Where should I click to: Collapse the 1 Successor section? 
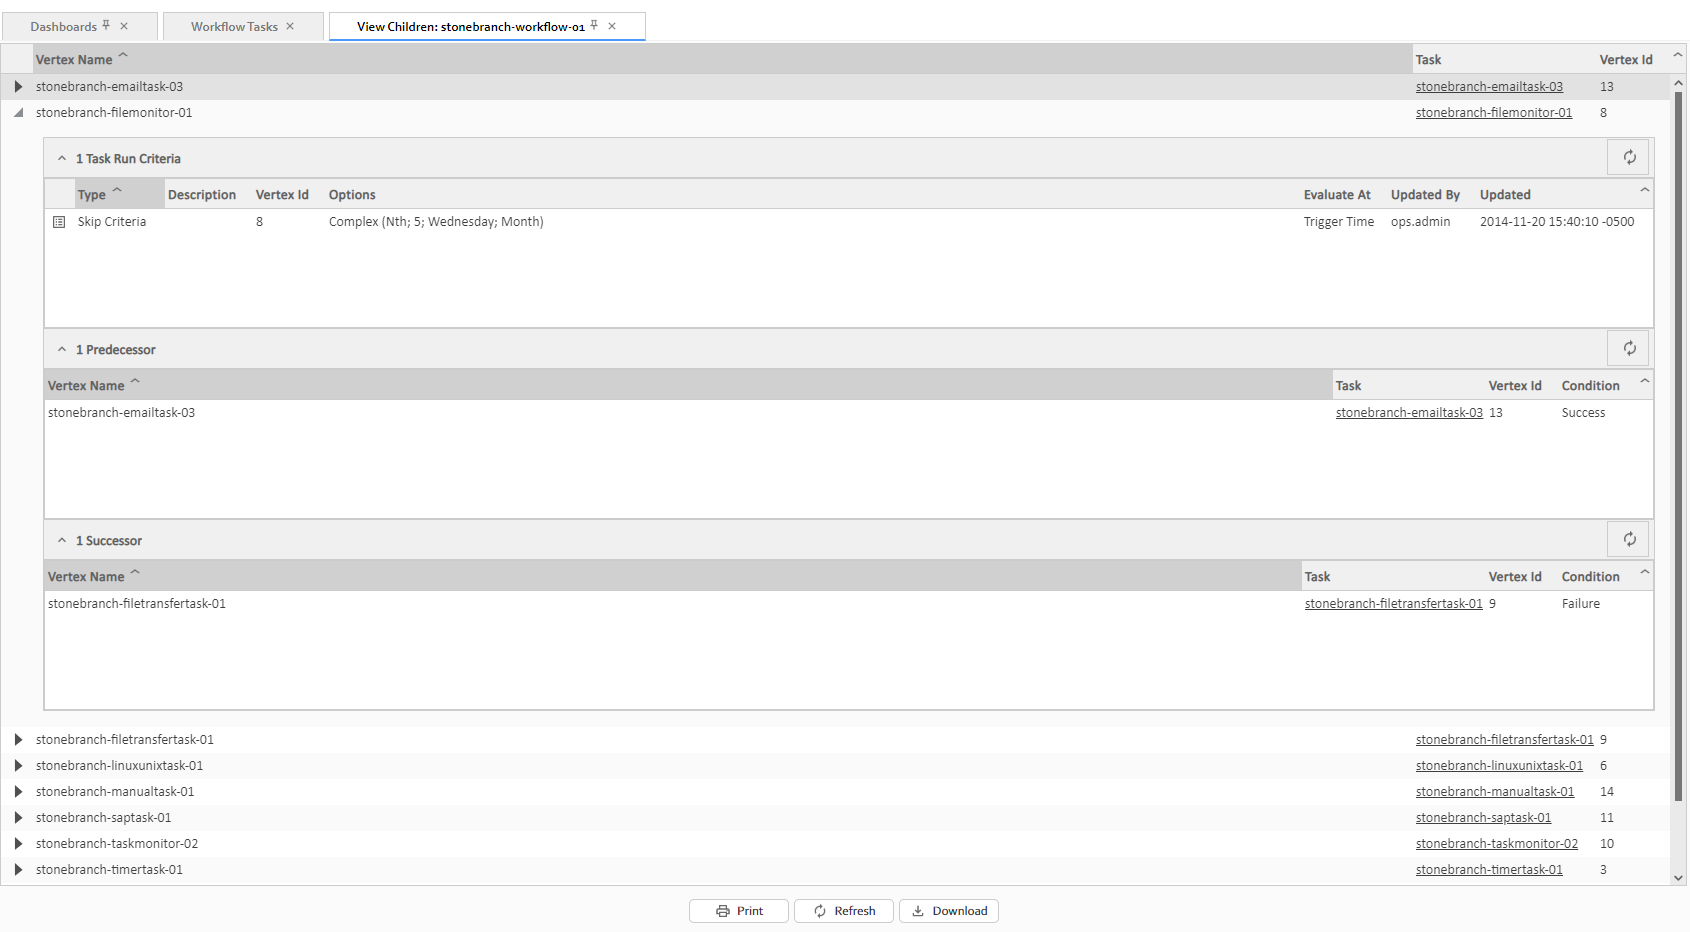pyautogui.click(x=62, y=541)
